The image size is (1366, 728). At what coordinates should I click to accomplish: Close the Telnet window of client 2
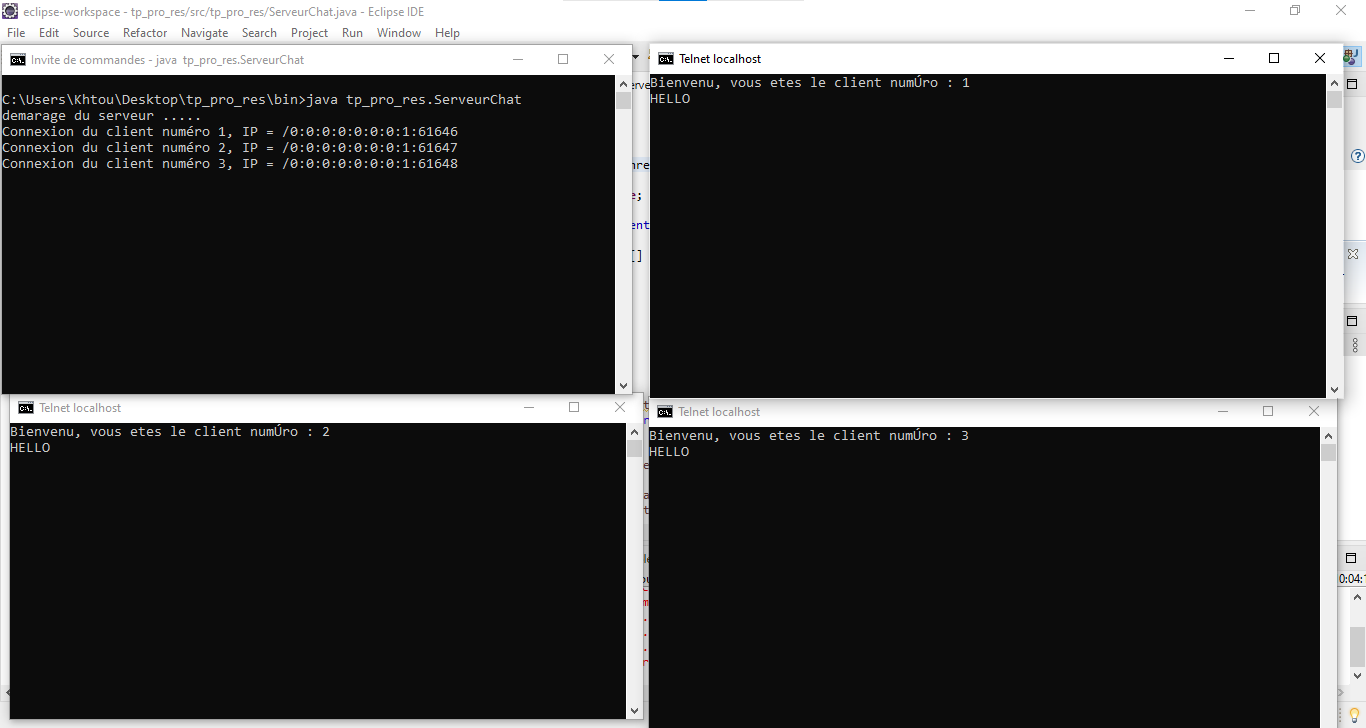pyautogui.click(x=620, y=407)
